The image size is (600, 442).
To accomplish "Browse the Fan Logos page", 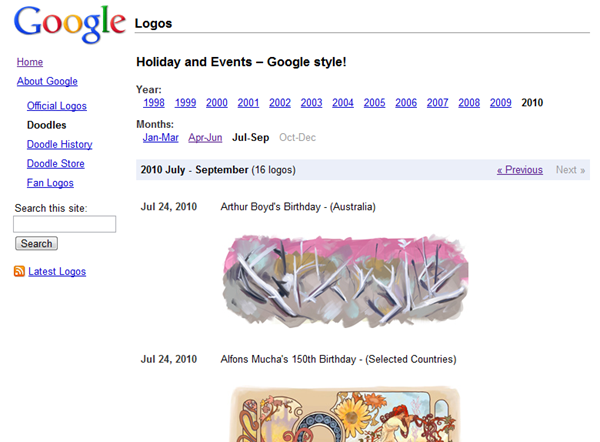I will [x=50, y=183].
